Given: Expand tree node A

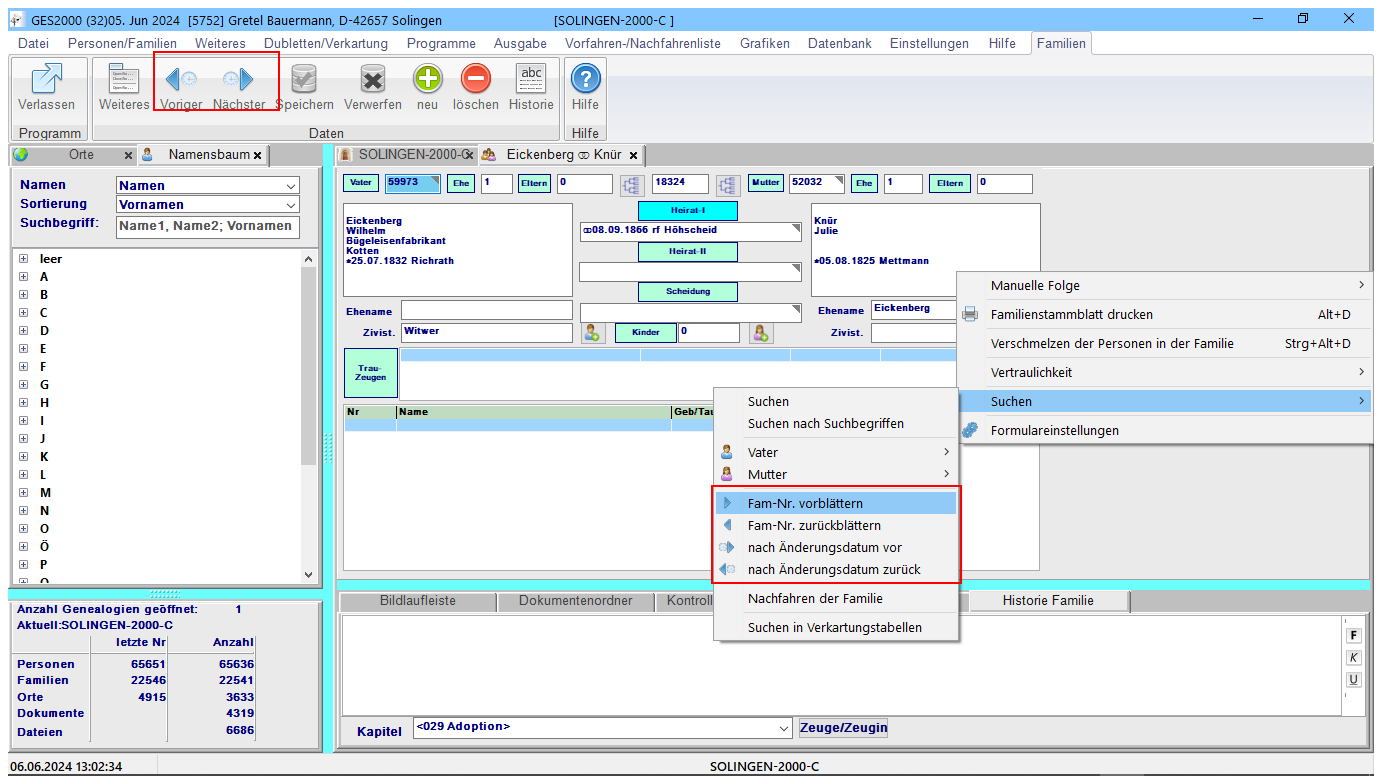Looking at the screenshot, I should pos(23,277).
